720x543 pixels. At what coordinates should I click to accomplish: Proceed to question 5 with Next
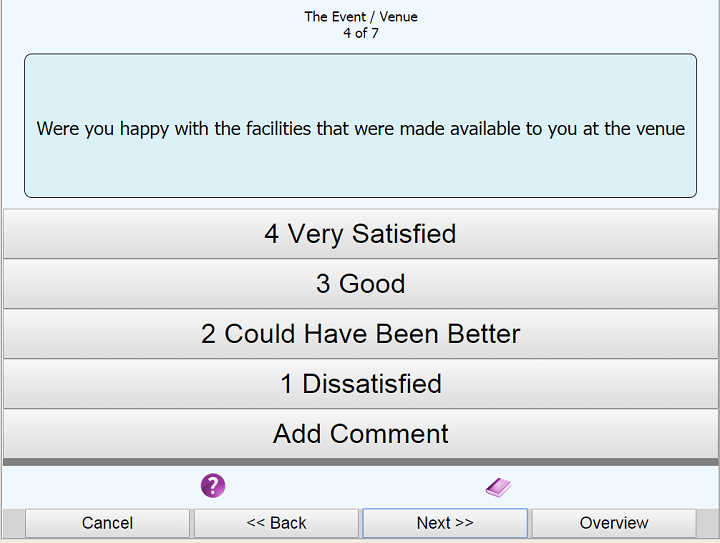point(445,523)
